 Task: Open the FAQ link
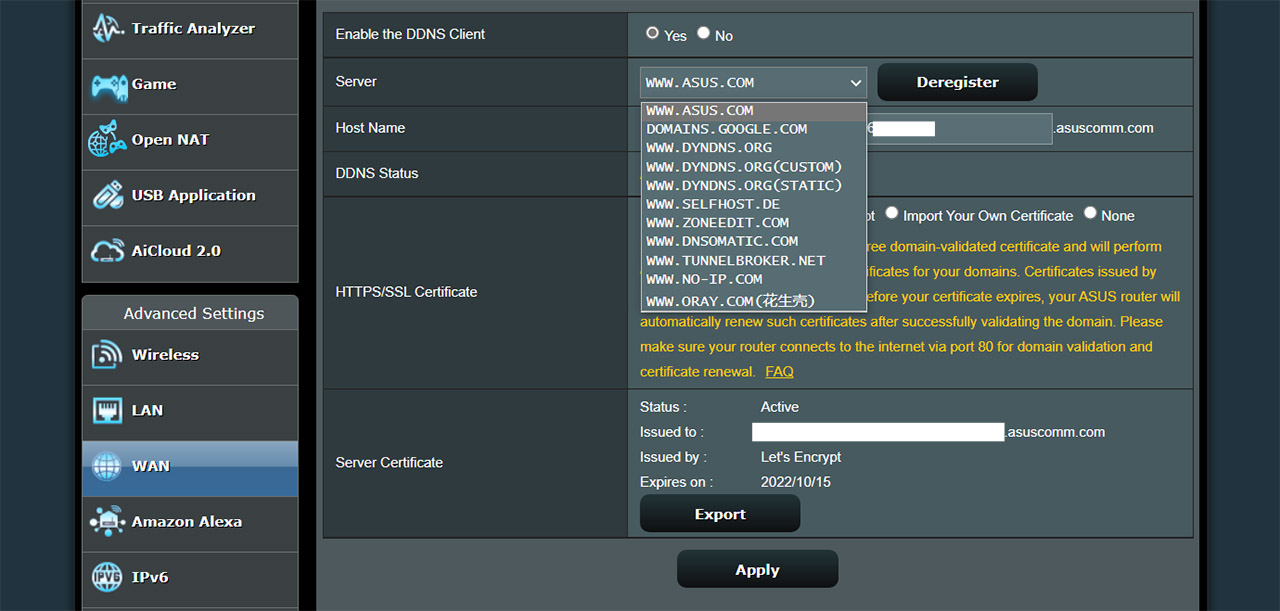coord(779,371)
